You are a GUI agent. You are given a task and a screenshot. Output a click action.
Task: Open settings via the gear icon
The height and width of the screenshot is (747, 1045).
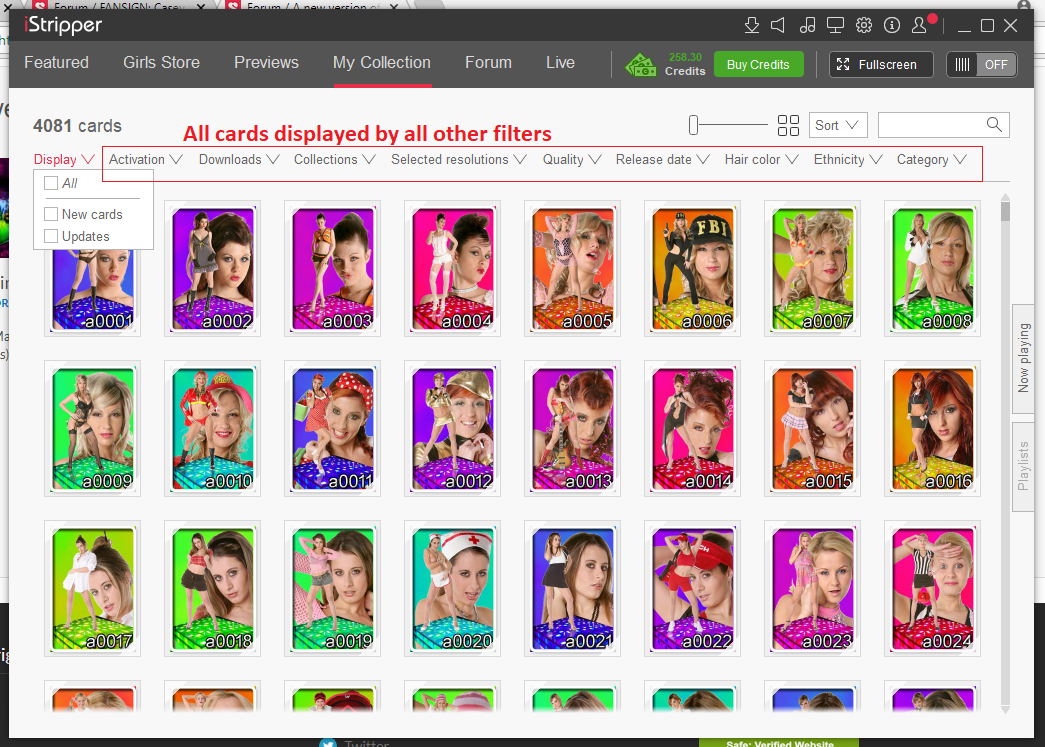[x=864, y=25]
